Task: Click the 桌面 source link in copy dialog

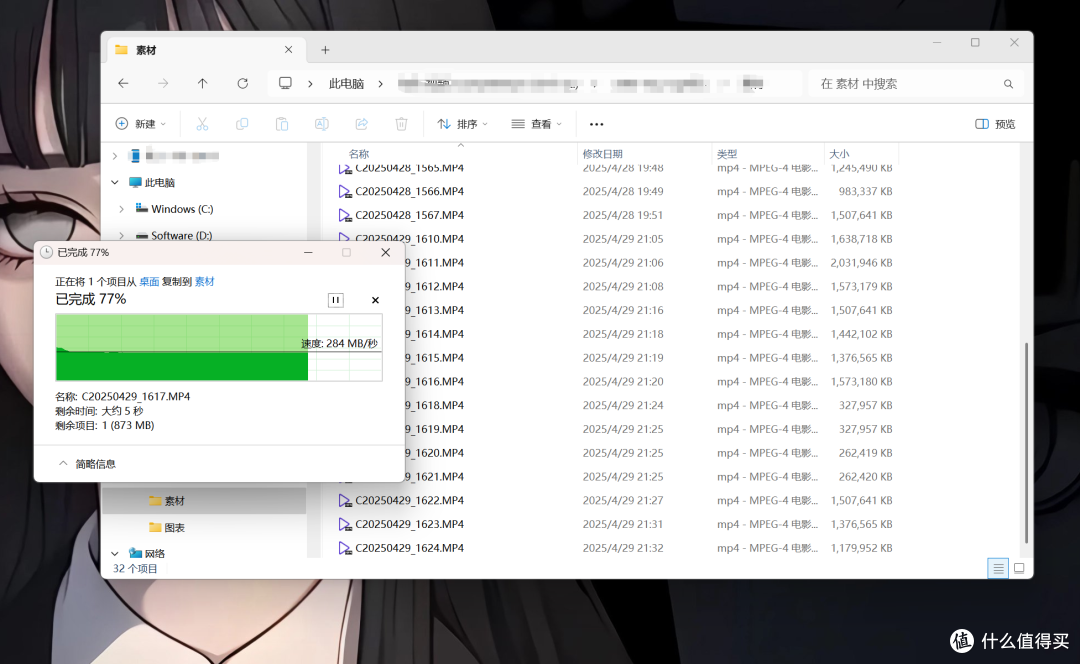Action: pyautogui.click(x=149, y=281)
